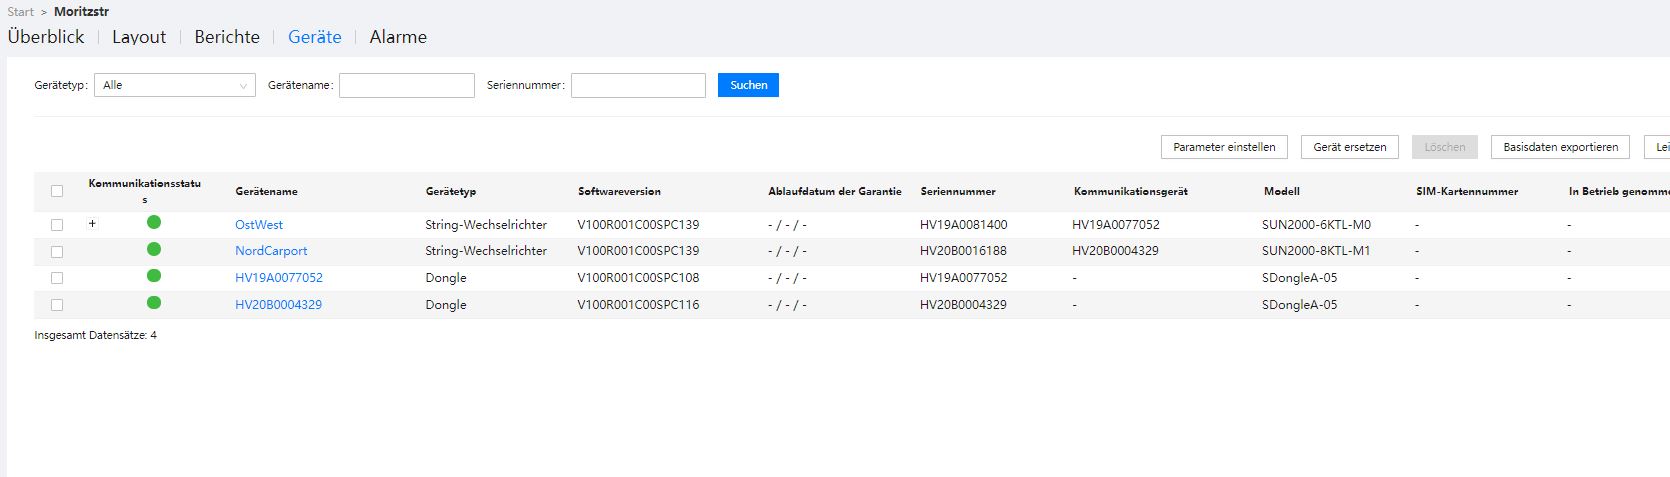Switch to the Überblick tab
The width and height of the screenshot is (1670, 477).
[x=46, y=37]
